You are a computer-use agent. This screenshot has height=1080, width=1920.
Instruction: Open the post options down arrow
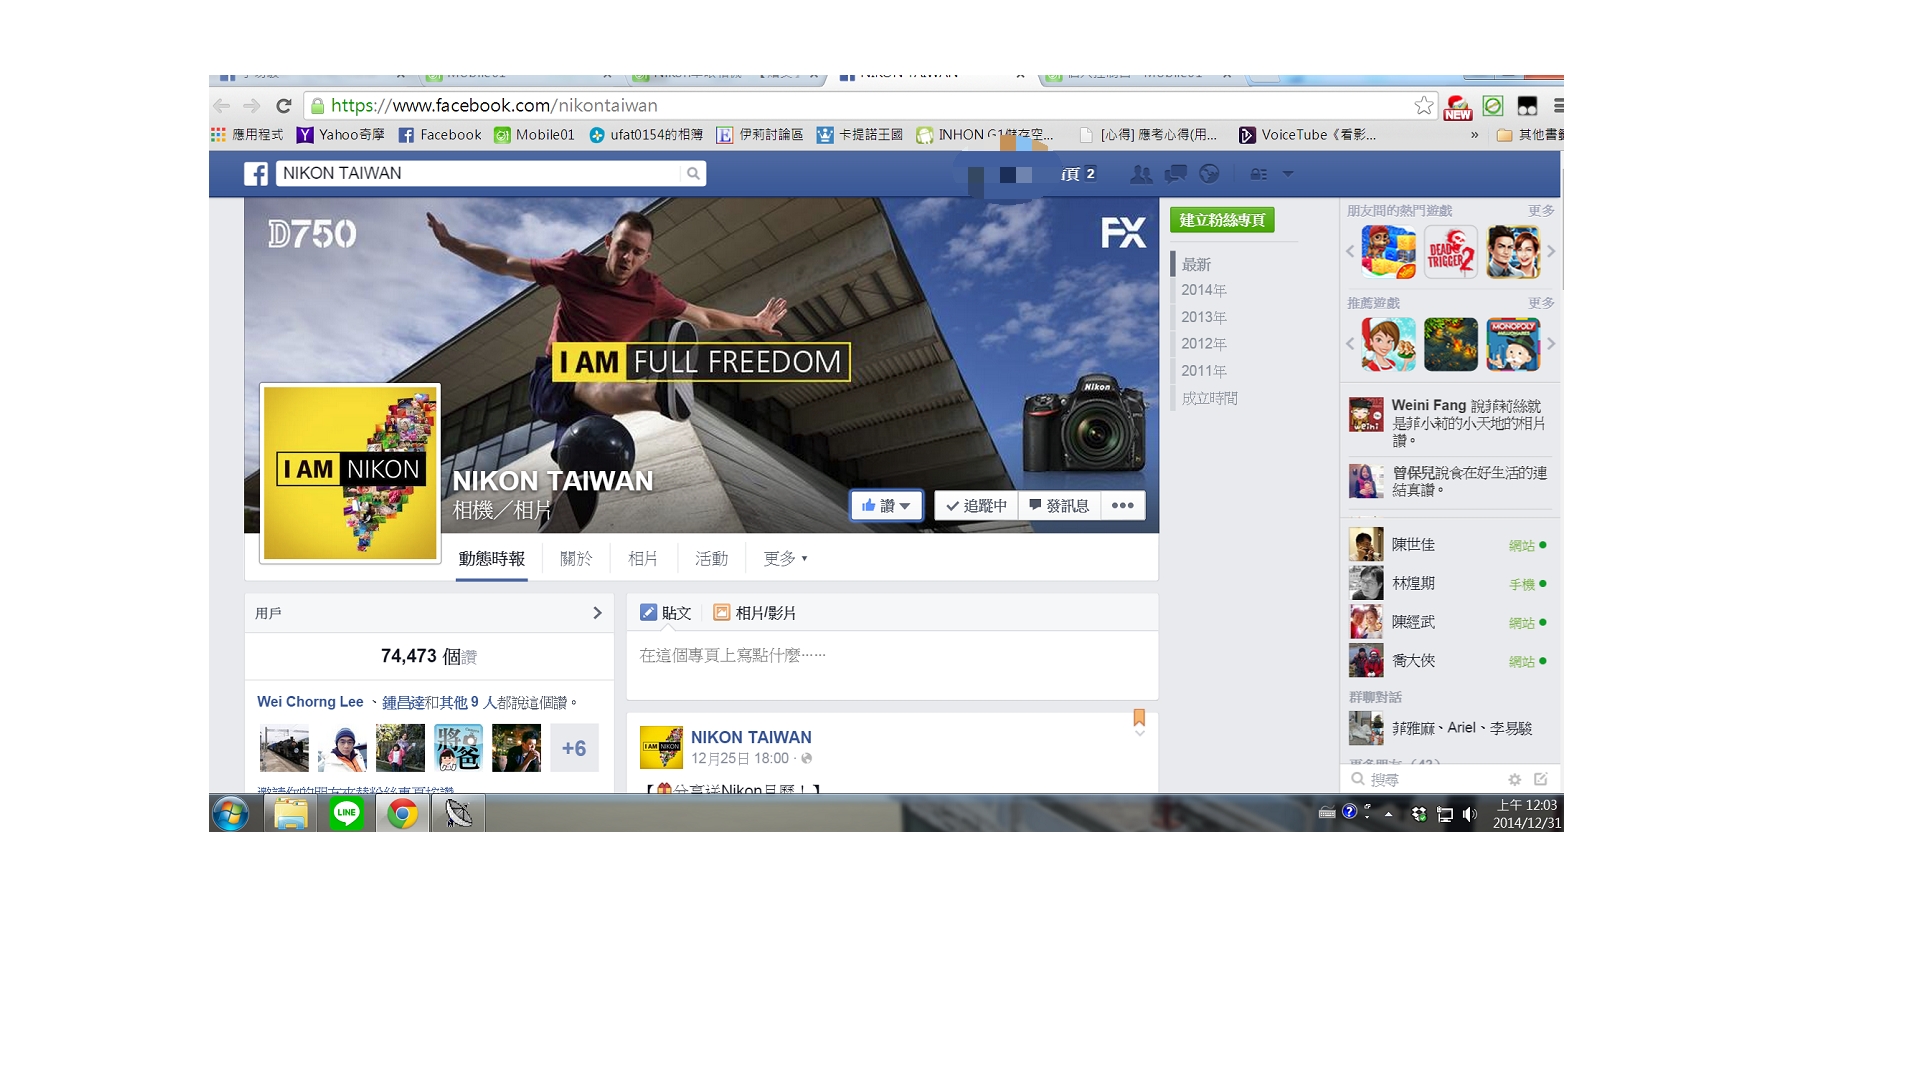point(1139,734)
